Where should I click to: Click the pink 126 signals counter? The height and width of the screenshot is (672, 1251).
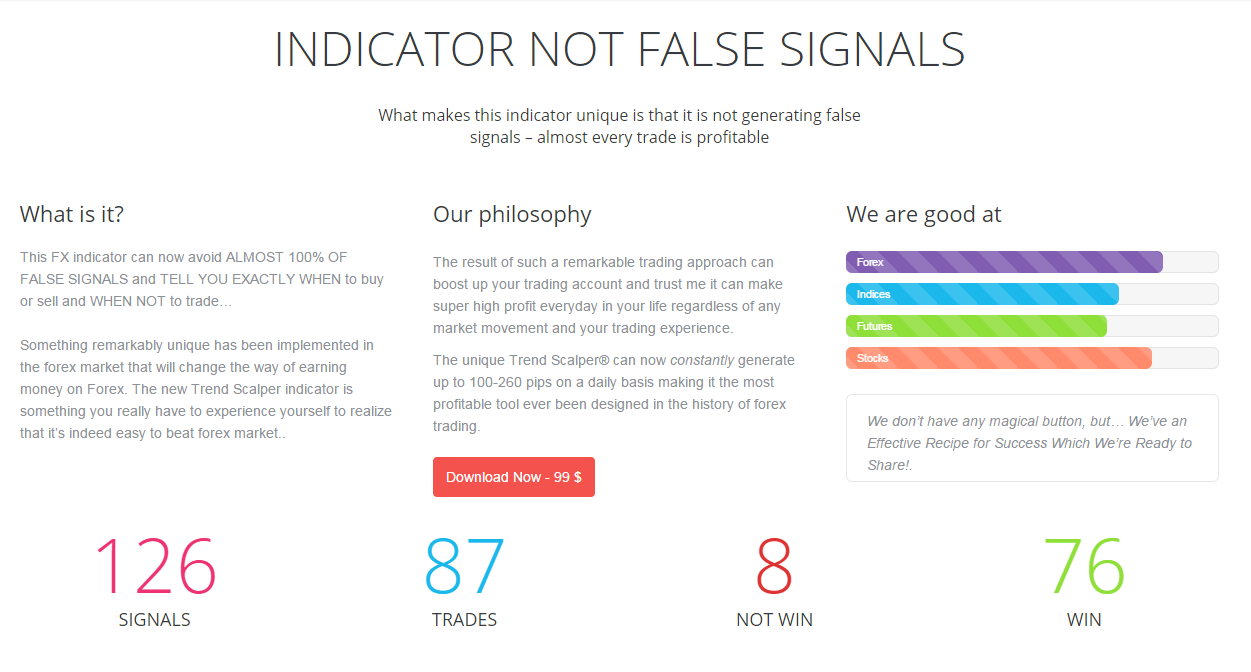tap(155, 566)
